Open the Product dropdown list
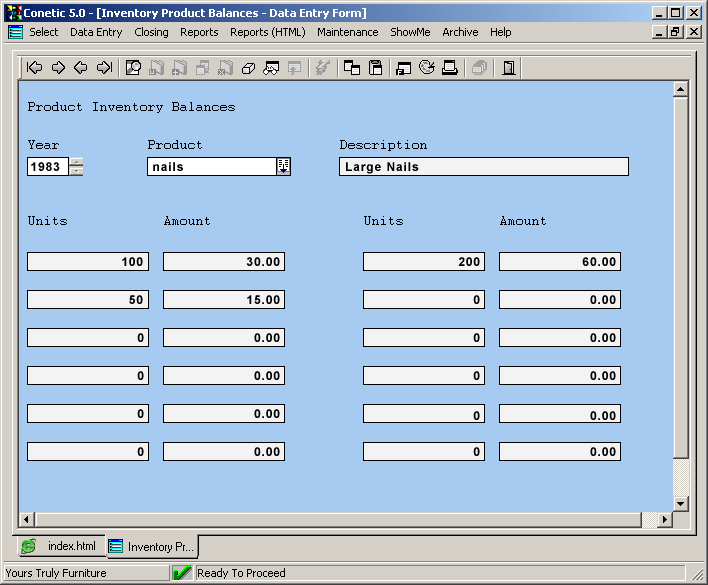Image resolution: width=708 pixels, height=585 pixels. pyautogui.click(x=283, y=167)
